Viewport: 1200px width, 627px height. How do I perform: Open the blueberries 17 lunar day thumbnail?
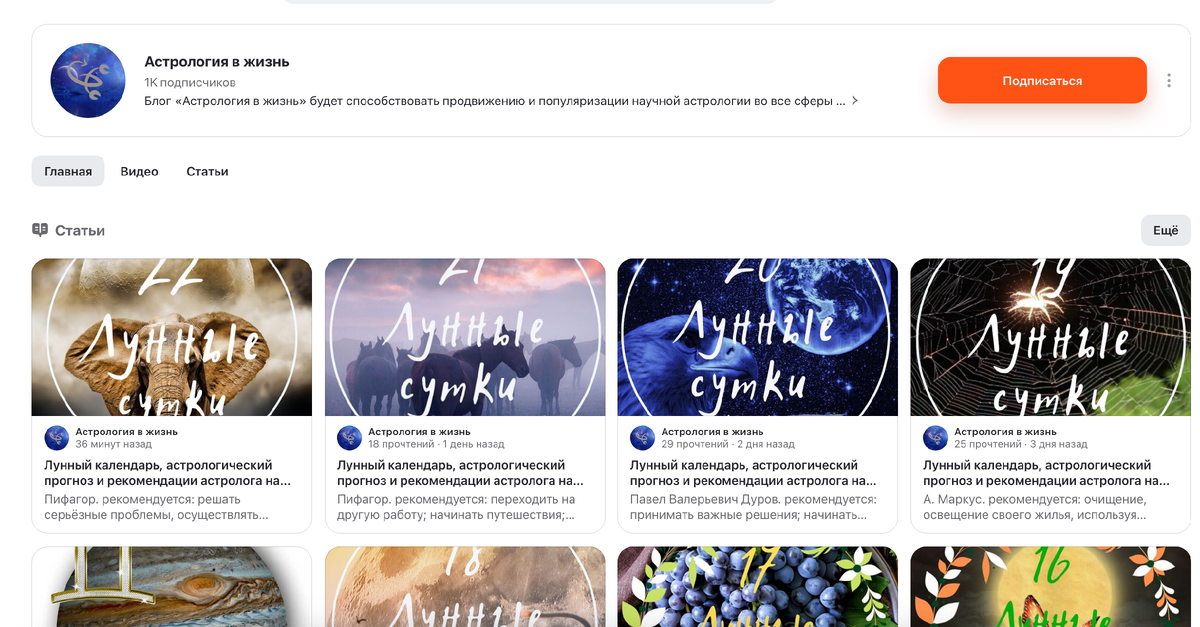(x=757, y=586)
